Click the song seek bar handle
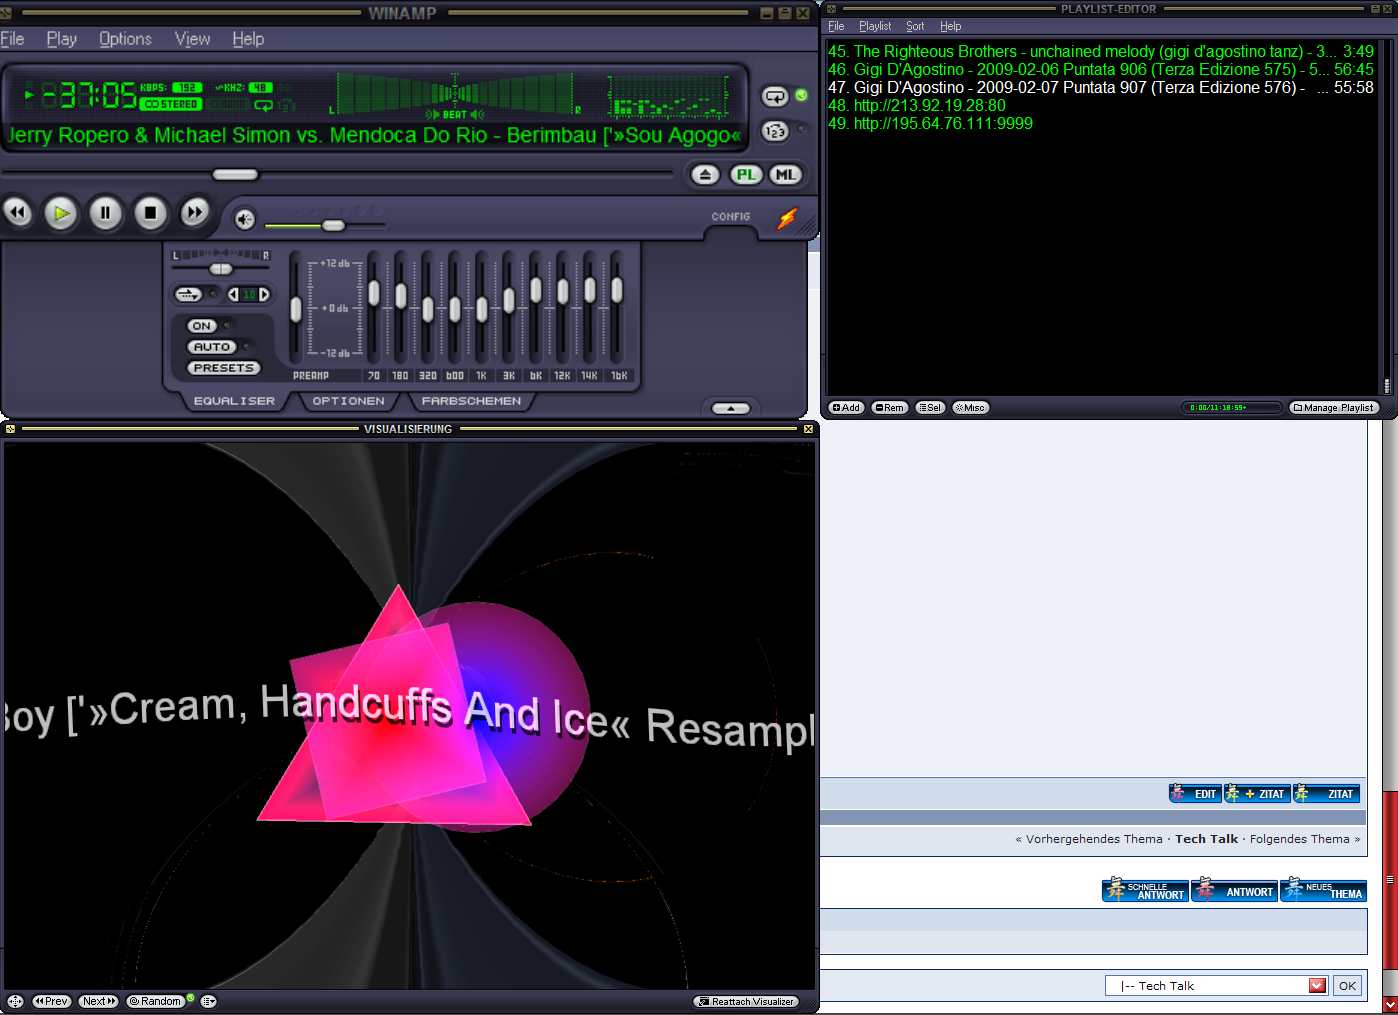The height and width of the screenshot is (1015, 1398). click(236, 174)
